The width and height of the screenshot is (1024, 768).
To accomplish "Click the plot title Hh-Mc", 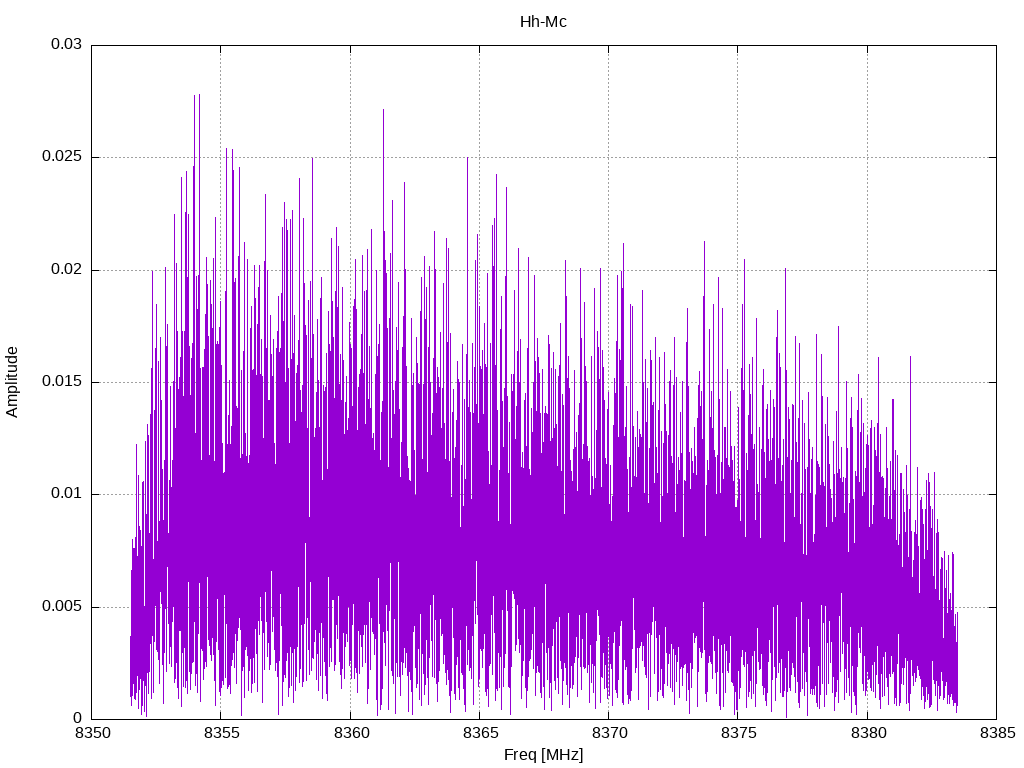I will coord(543,22).
